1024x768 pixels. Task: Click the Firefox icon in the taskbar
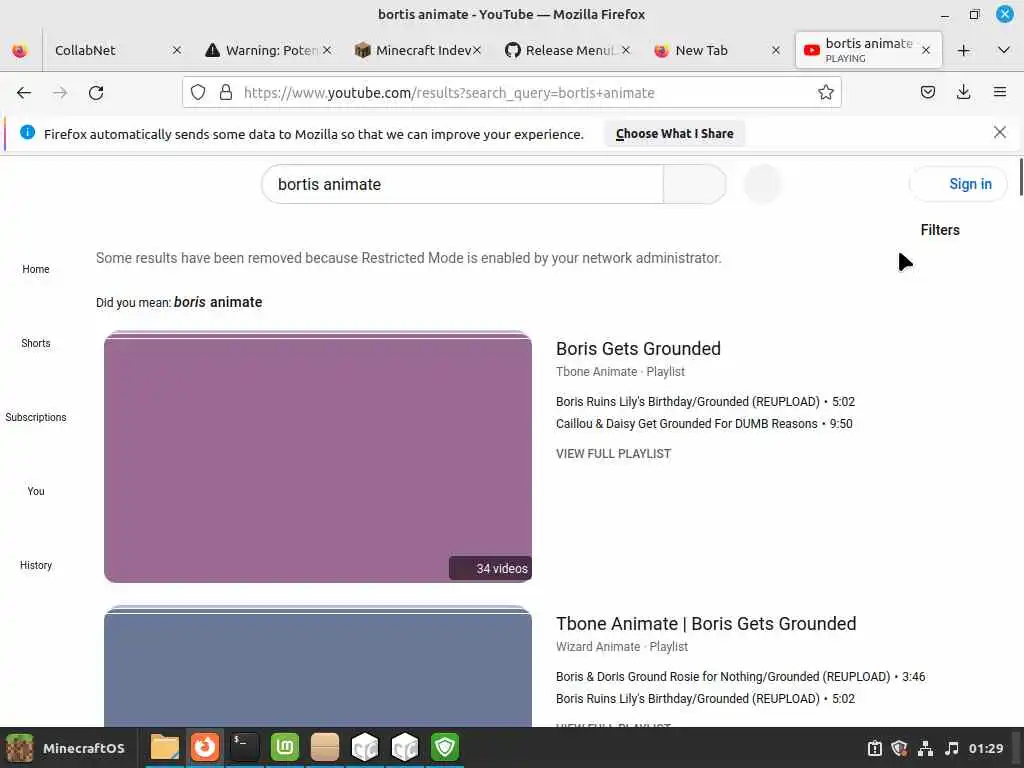(205, 747)
